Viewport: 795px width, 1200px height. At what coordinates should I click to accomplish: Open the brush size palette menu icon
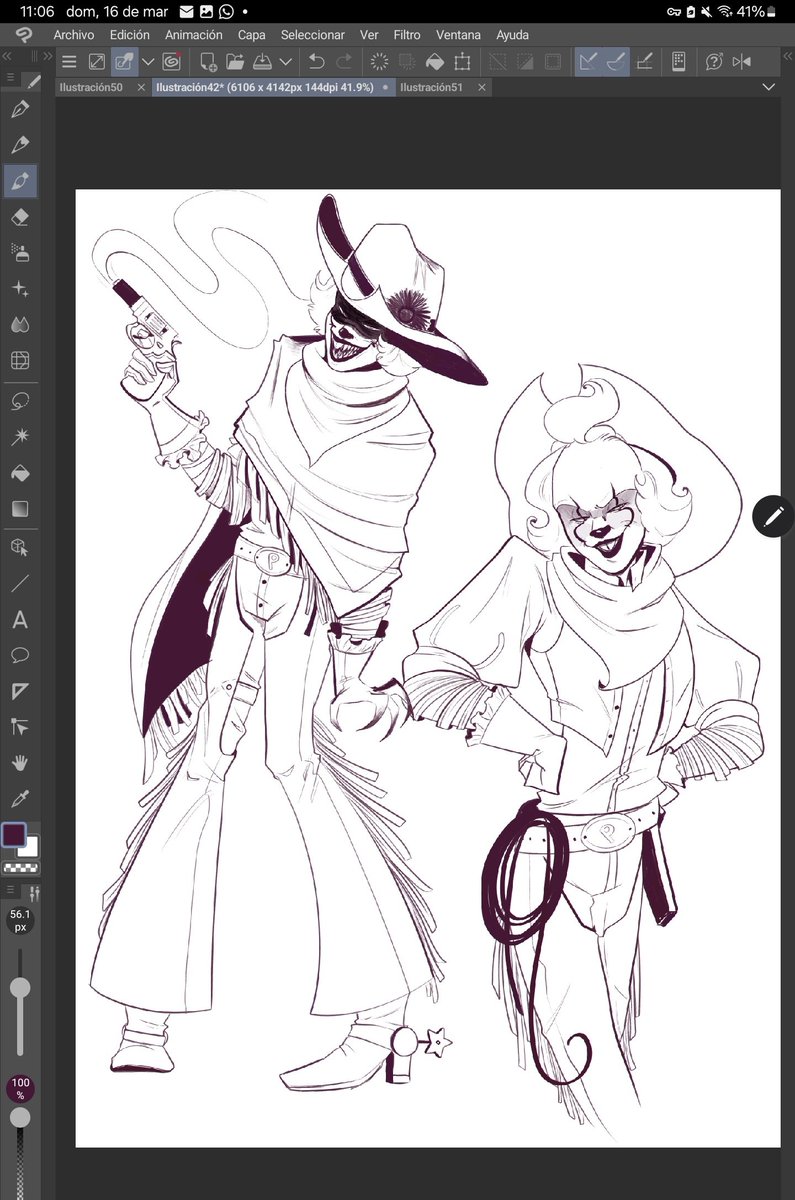(11, 891)
